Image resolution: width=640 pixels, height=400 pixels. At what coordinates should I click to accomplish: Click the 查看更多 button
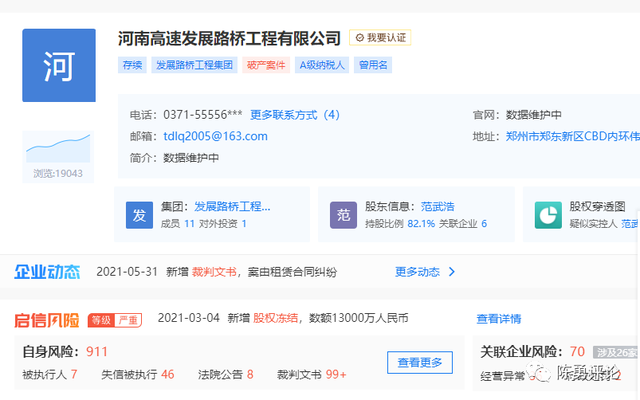click(420, 362)
